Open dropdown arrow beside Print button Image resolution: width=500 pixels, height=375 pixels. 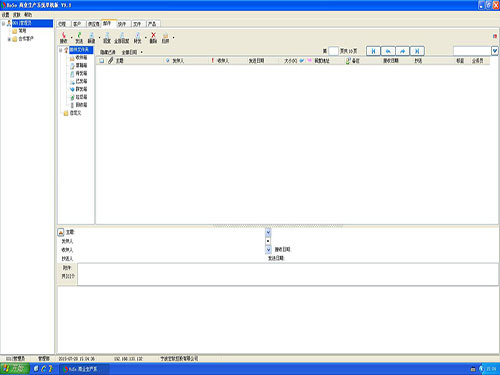(173, 37)
